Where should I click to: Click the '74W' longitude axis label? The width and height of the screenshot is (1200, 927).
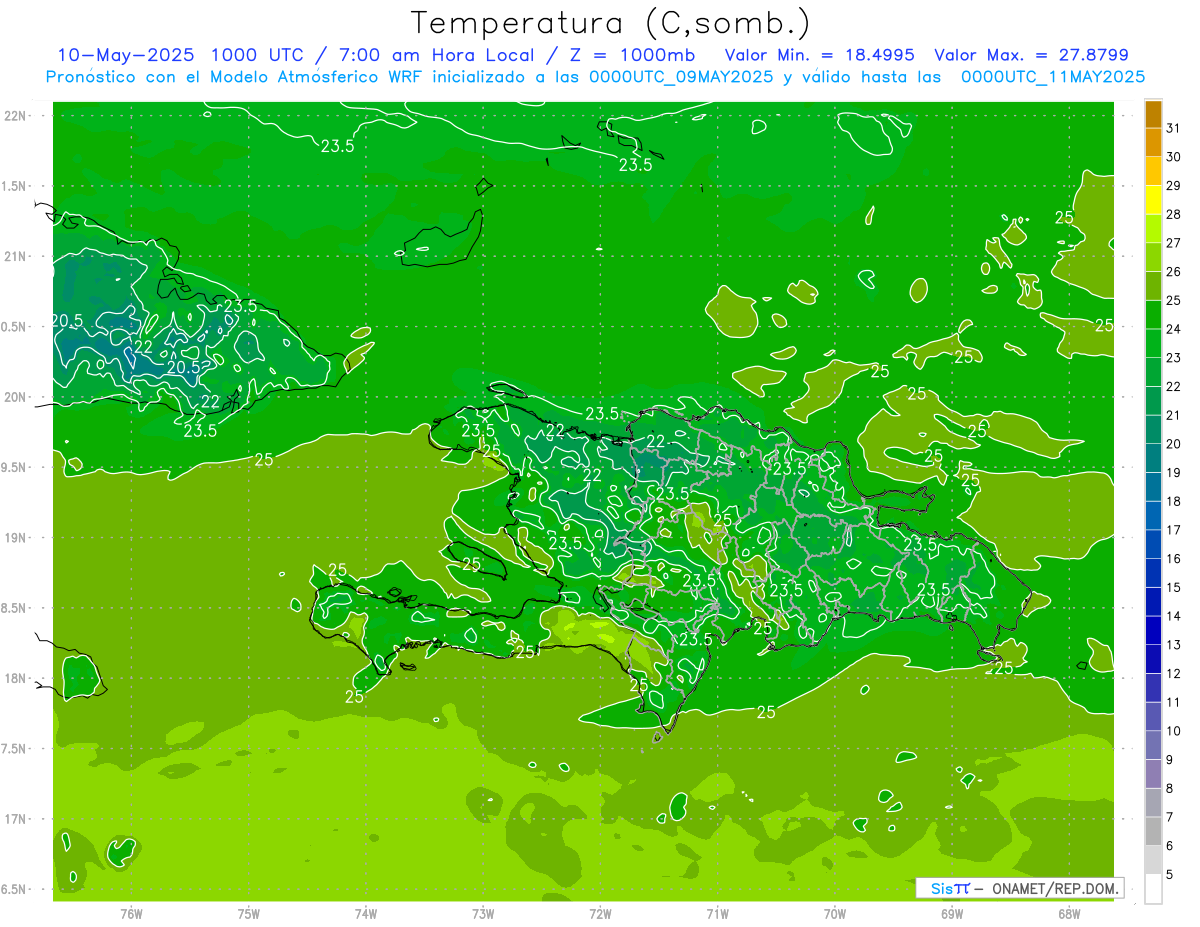click(366, 914)
